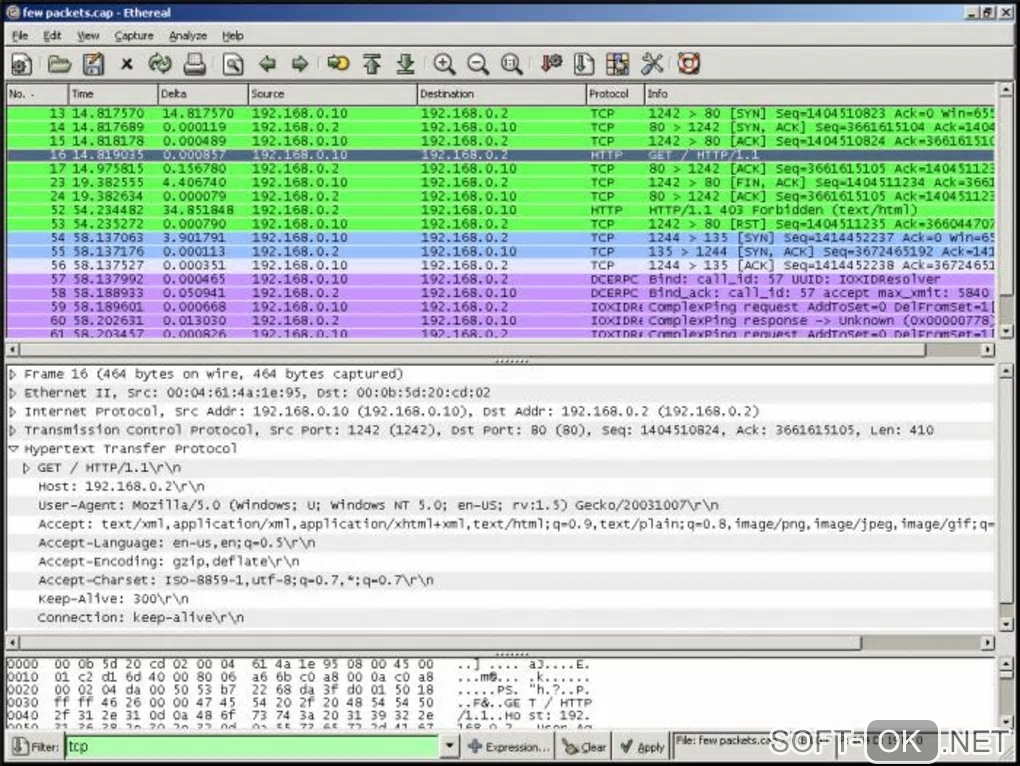Click the coloring rules icon
Screen dimensions: 1020x766
[x=617, y=64]
